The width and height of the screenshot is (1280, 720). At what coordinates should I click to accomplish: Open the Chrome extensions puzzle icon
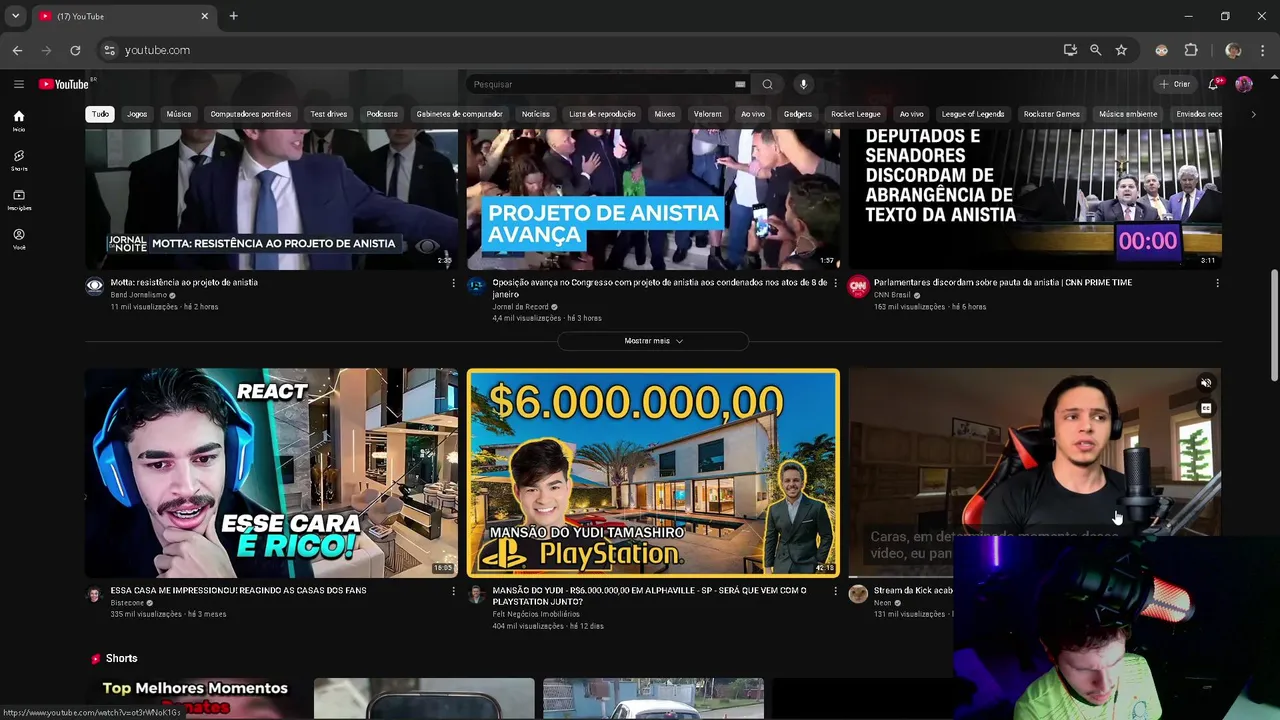[1191, 50]
